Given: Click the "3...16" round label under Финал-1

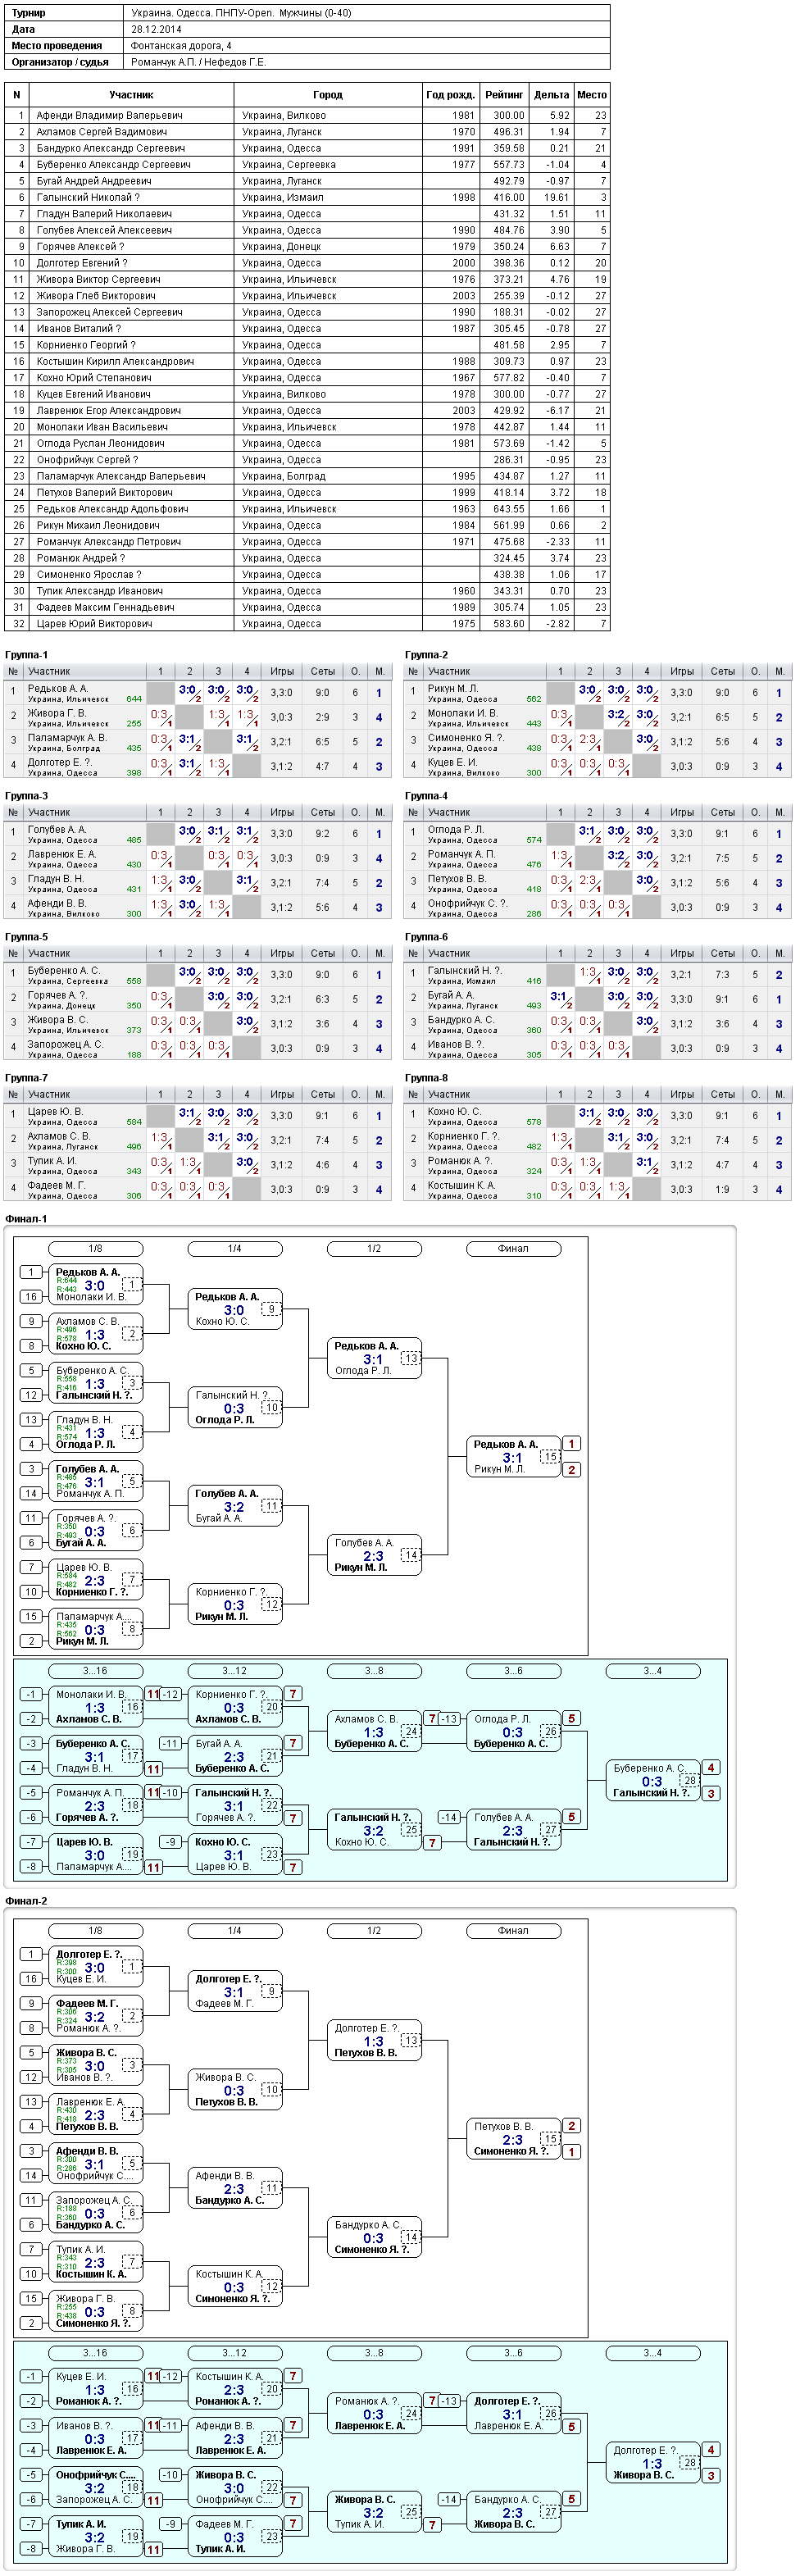Looking at the screenshot, I should tap(95, 1671).
